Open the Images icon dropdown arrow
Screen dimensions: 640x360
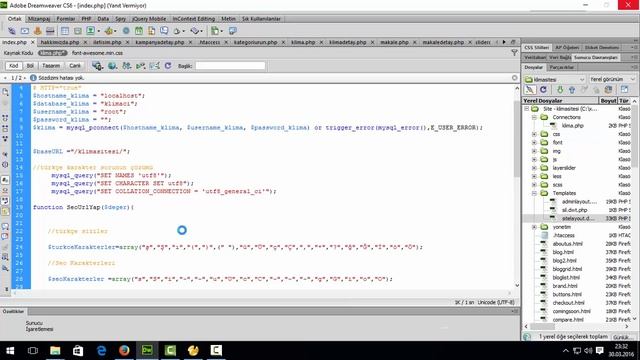(98, 31)
